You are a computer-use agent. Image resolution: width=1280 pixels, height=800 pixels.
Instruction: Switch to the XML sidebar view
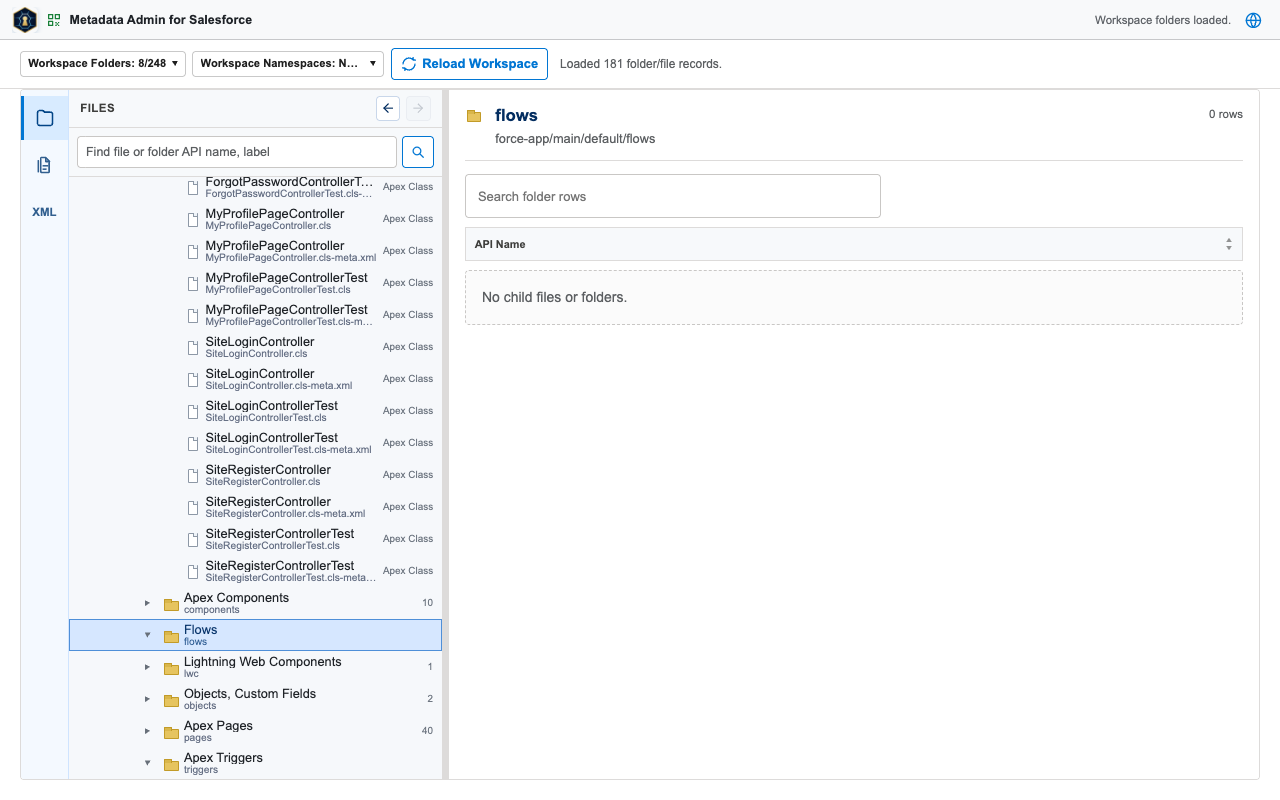tap(45, 212)
